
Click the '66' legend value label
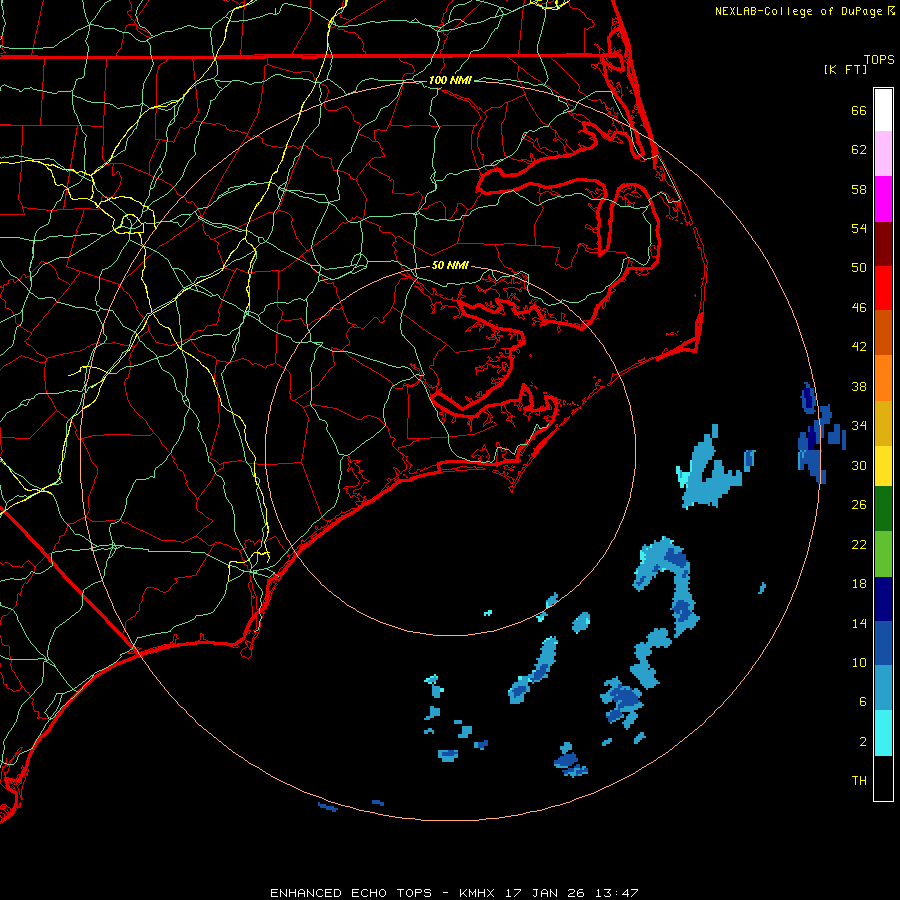pos(859,110)
